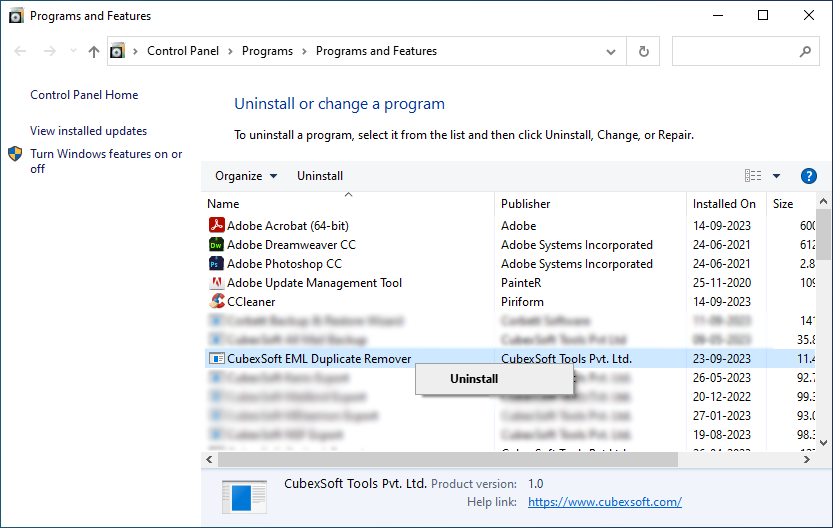833x528 pixels.
Task: Click the 19-08-2023 installed date cell
Action: point(722,435)
